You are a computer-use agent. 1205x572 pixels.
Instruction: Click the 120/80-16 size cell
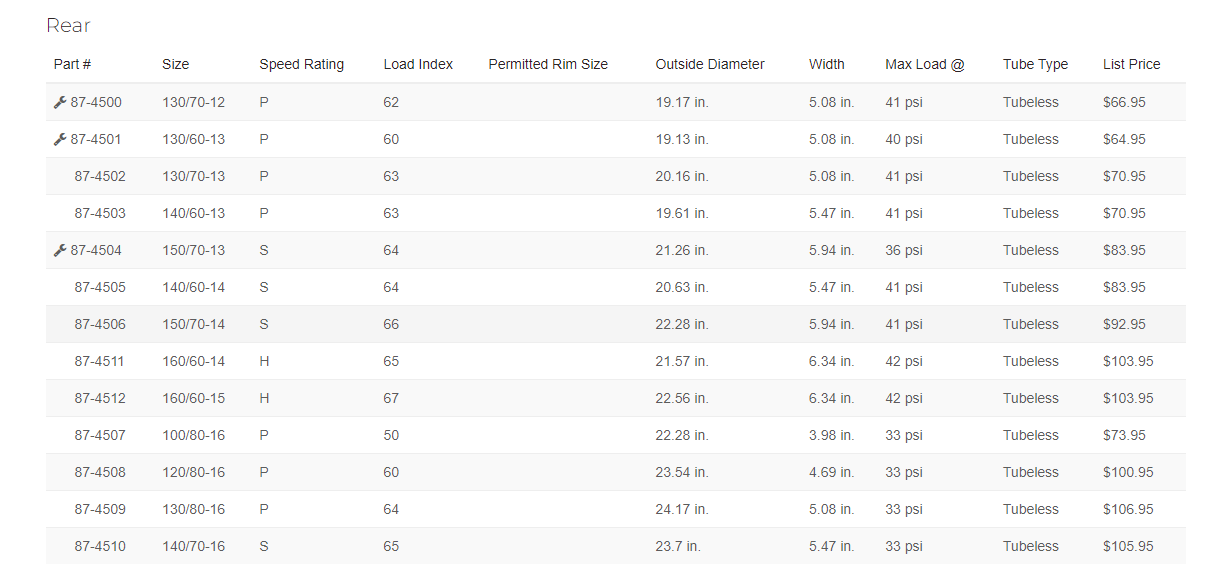[x=193, y=473]
